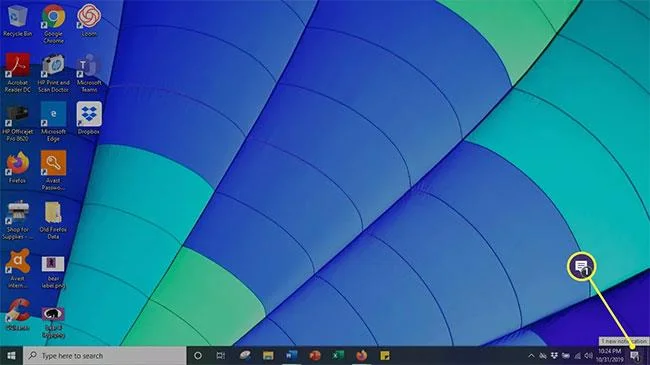Open the Action Center notification icon
Image resolution: width=650 pixels, height=365 pixels.
pyautogui.click(x=635, y=356)
